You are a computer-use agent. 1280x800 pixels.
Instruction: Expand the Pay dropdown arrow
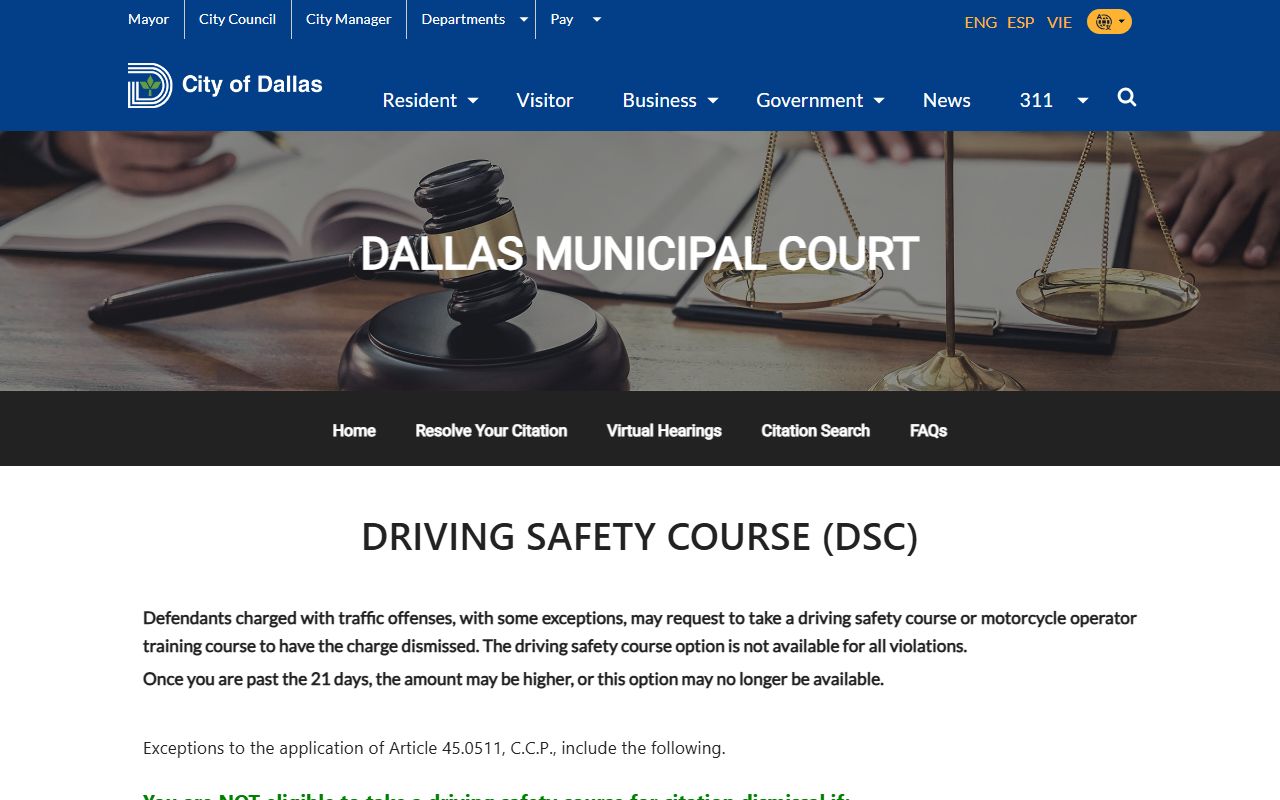pyautogui.click(x=597, y=19)
